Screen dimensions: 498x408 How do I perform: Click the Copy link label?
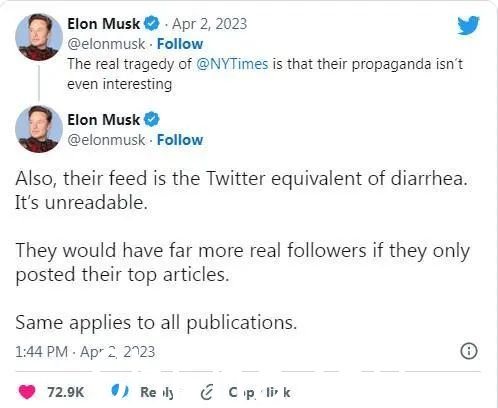(259, 393)
